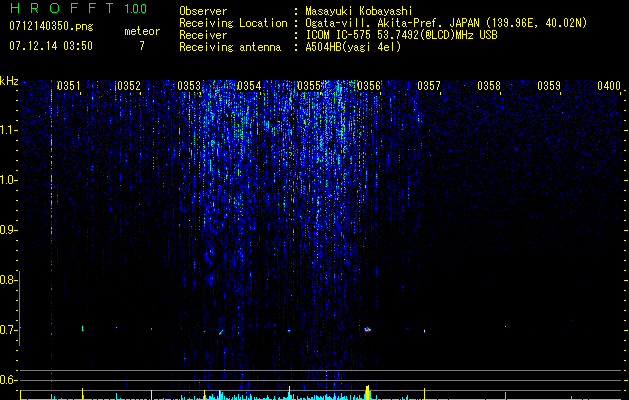Click the Receiver label

click(x=203, y=35)
